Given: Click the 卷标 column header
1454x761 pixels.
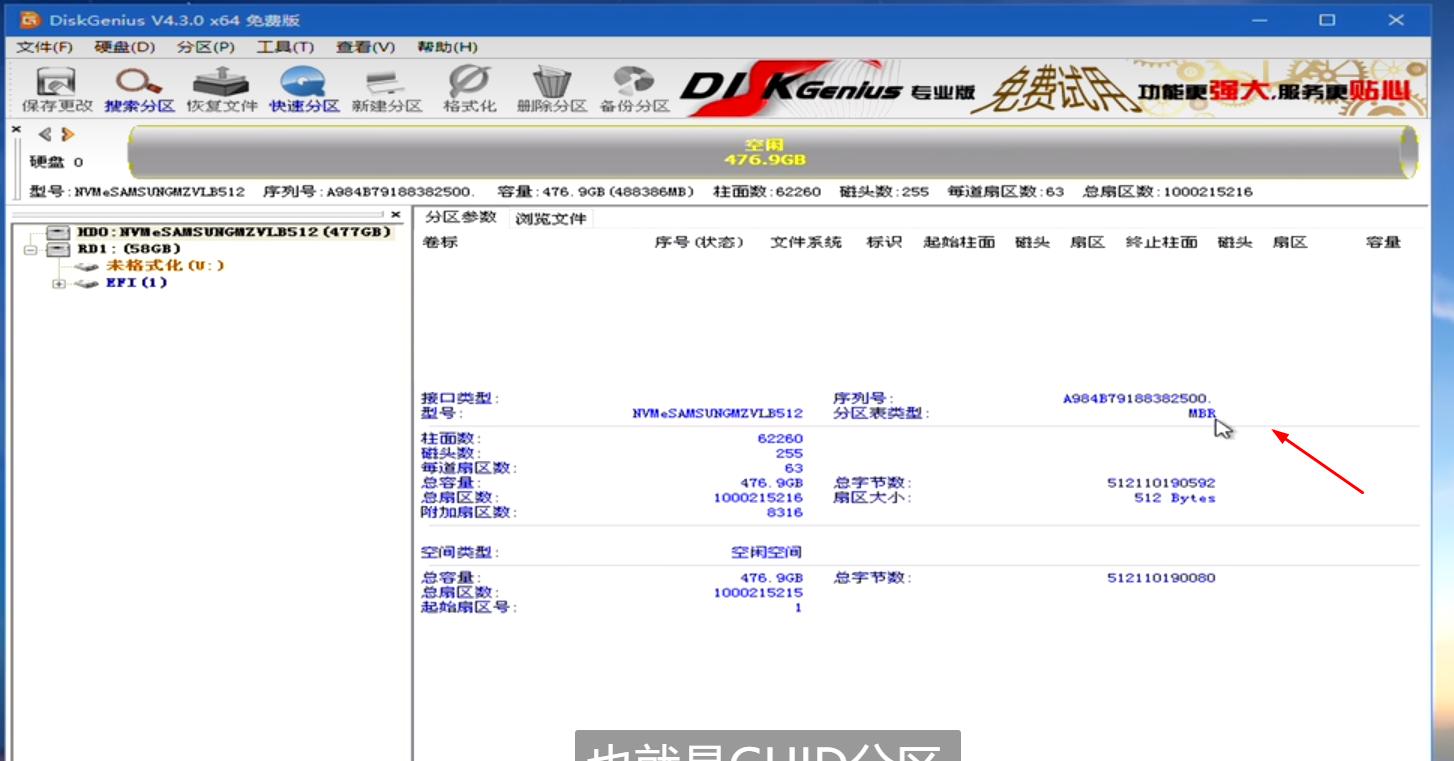Looking at the screenshot, I should pyautogui.click(x=439, y=242).
